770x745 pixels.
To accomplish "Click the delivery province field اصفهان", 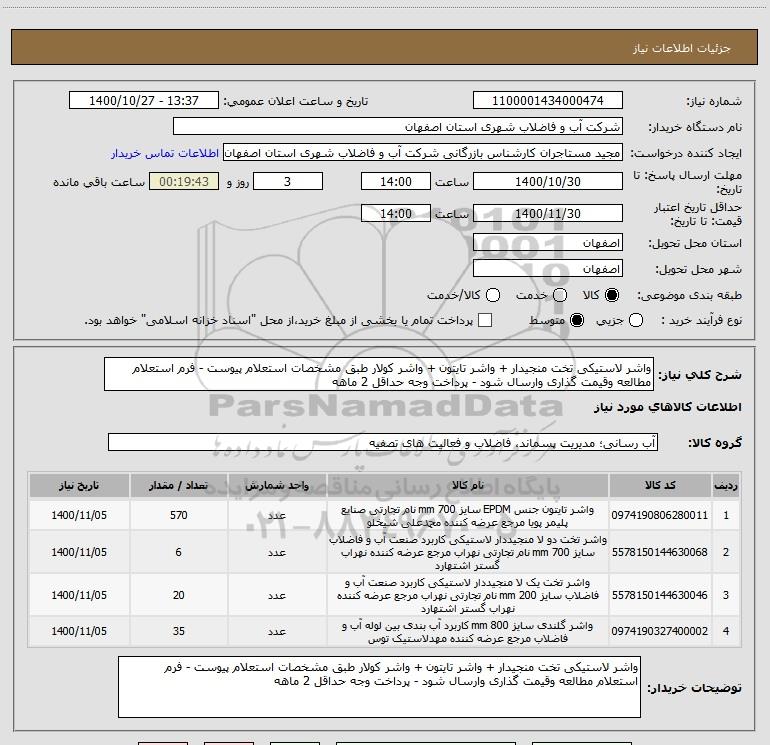I will tap(548, 243).
